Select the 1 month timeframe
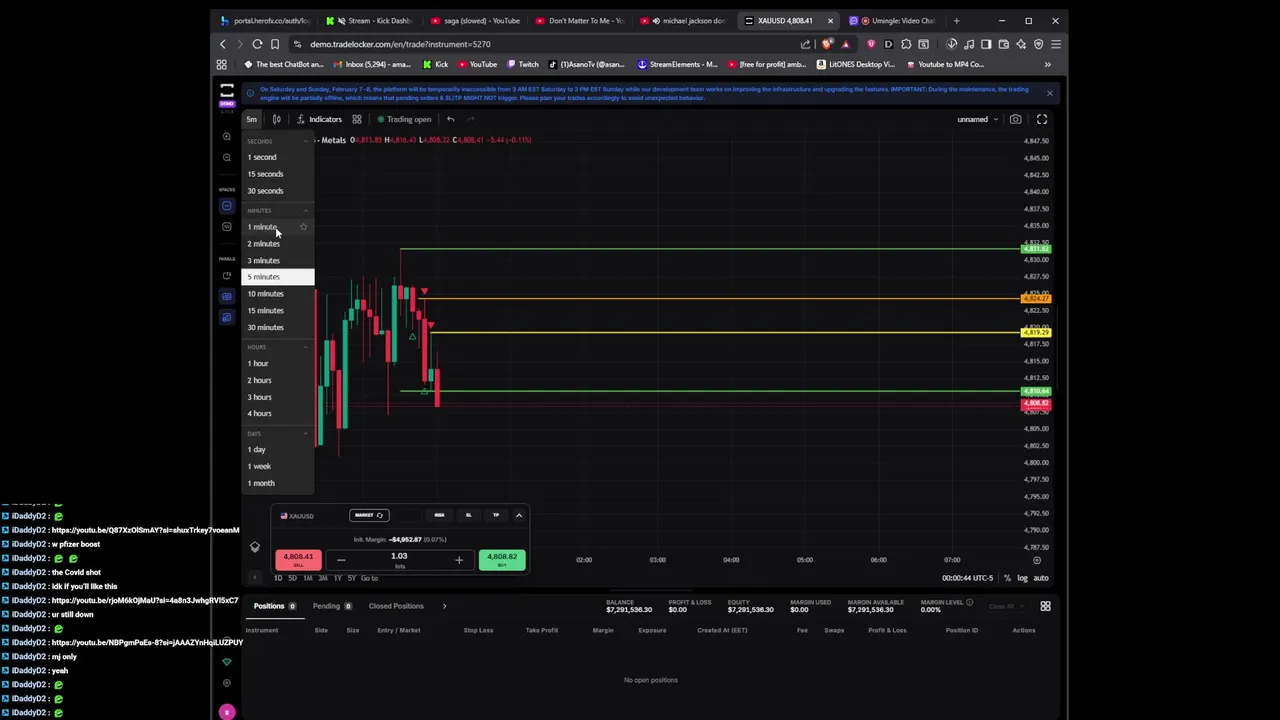 (x=261, y=483)
